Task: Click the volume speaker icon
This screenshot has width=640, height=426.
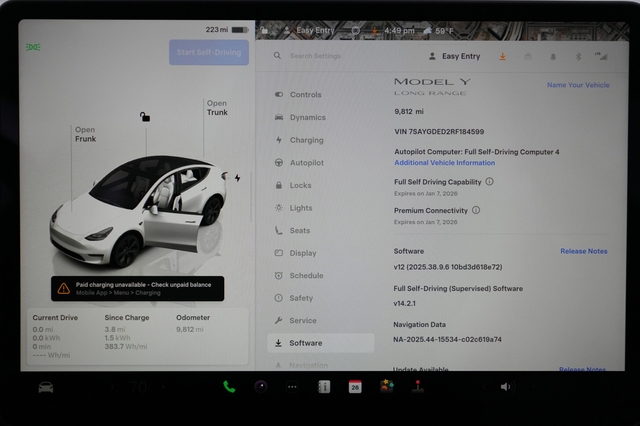Action: (506, 386)
